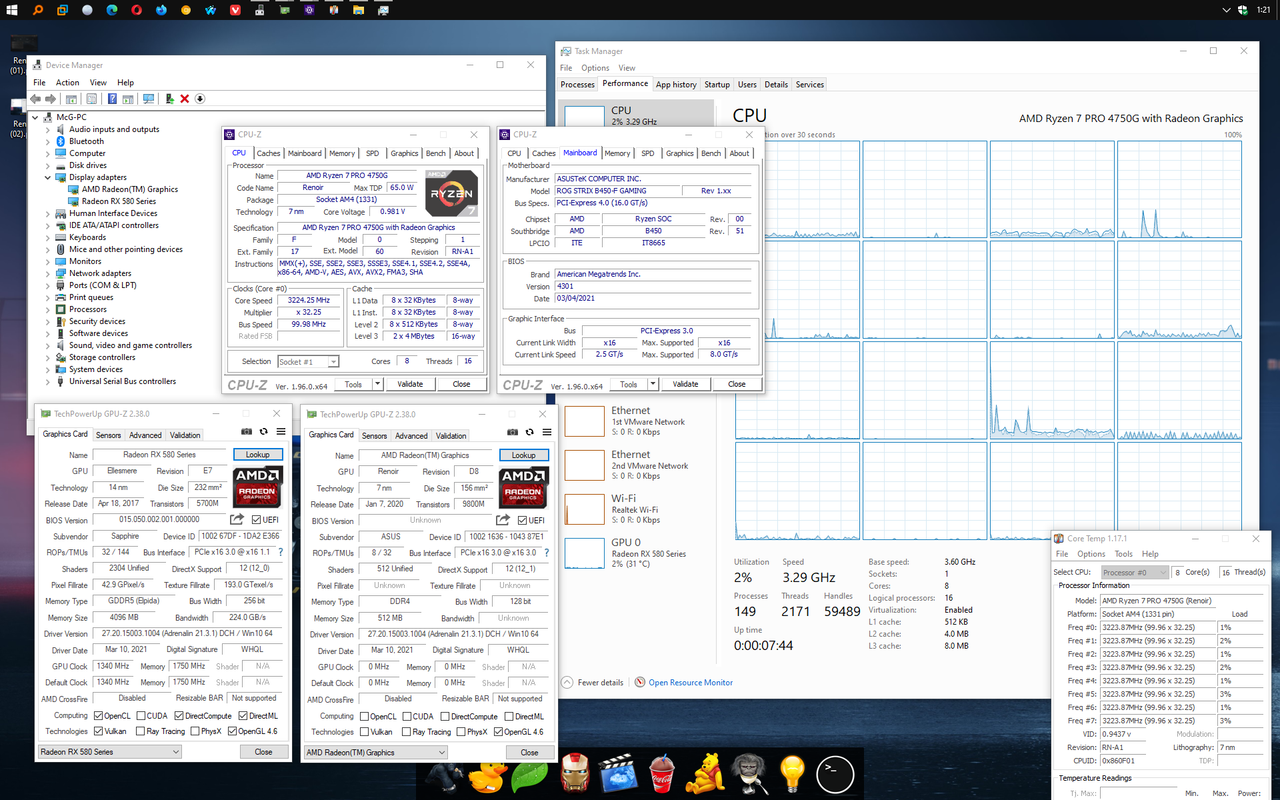
Task: Open Options menu in Core Temp
Action: point(1091,553)
